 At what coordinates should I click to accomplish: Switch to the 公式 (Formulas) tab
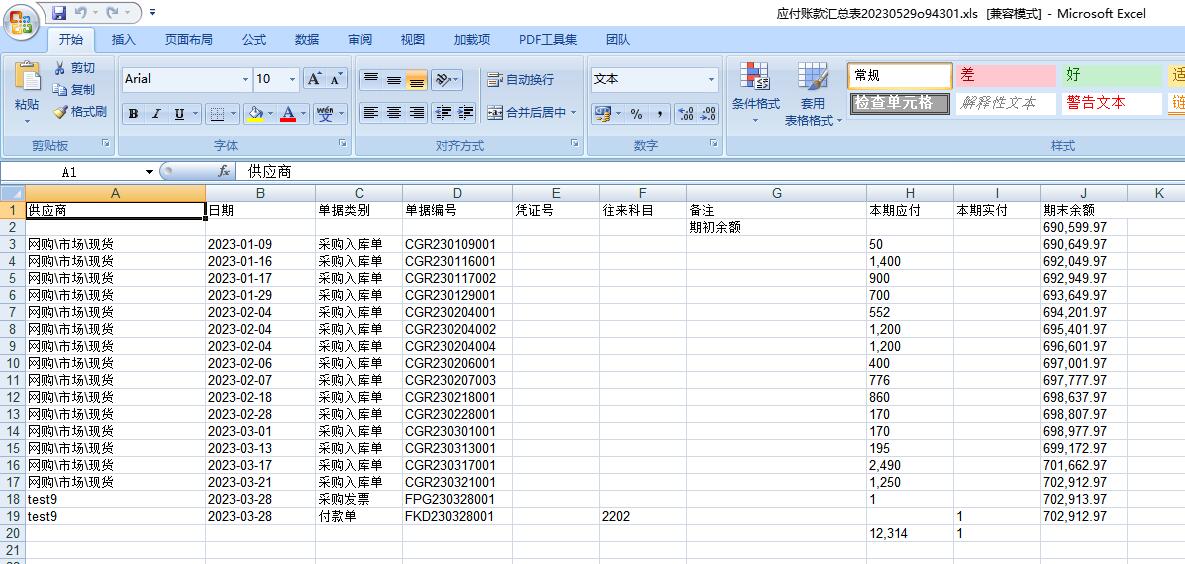[254, 40]
